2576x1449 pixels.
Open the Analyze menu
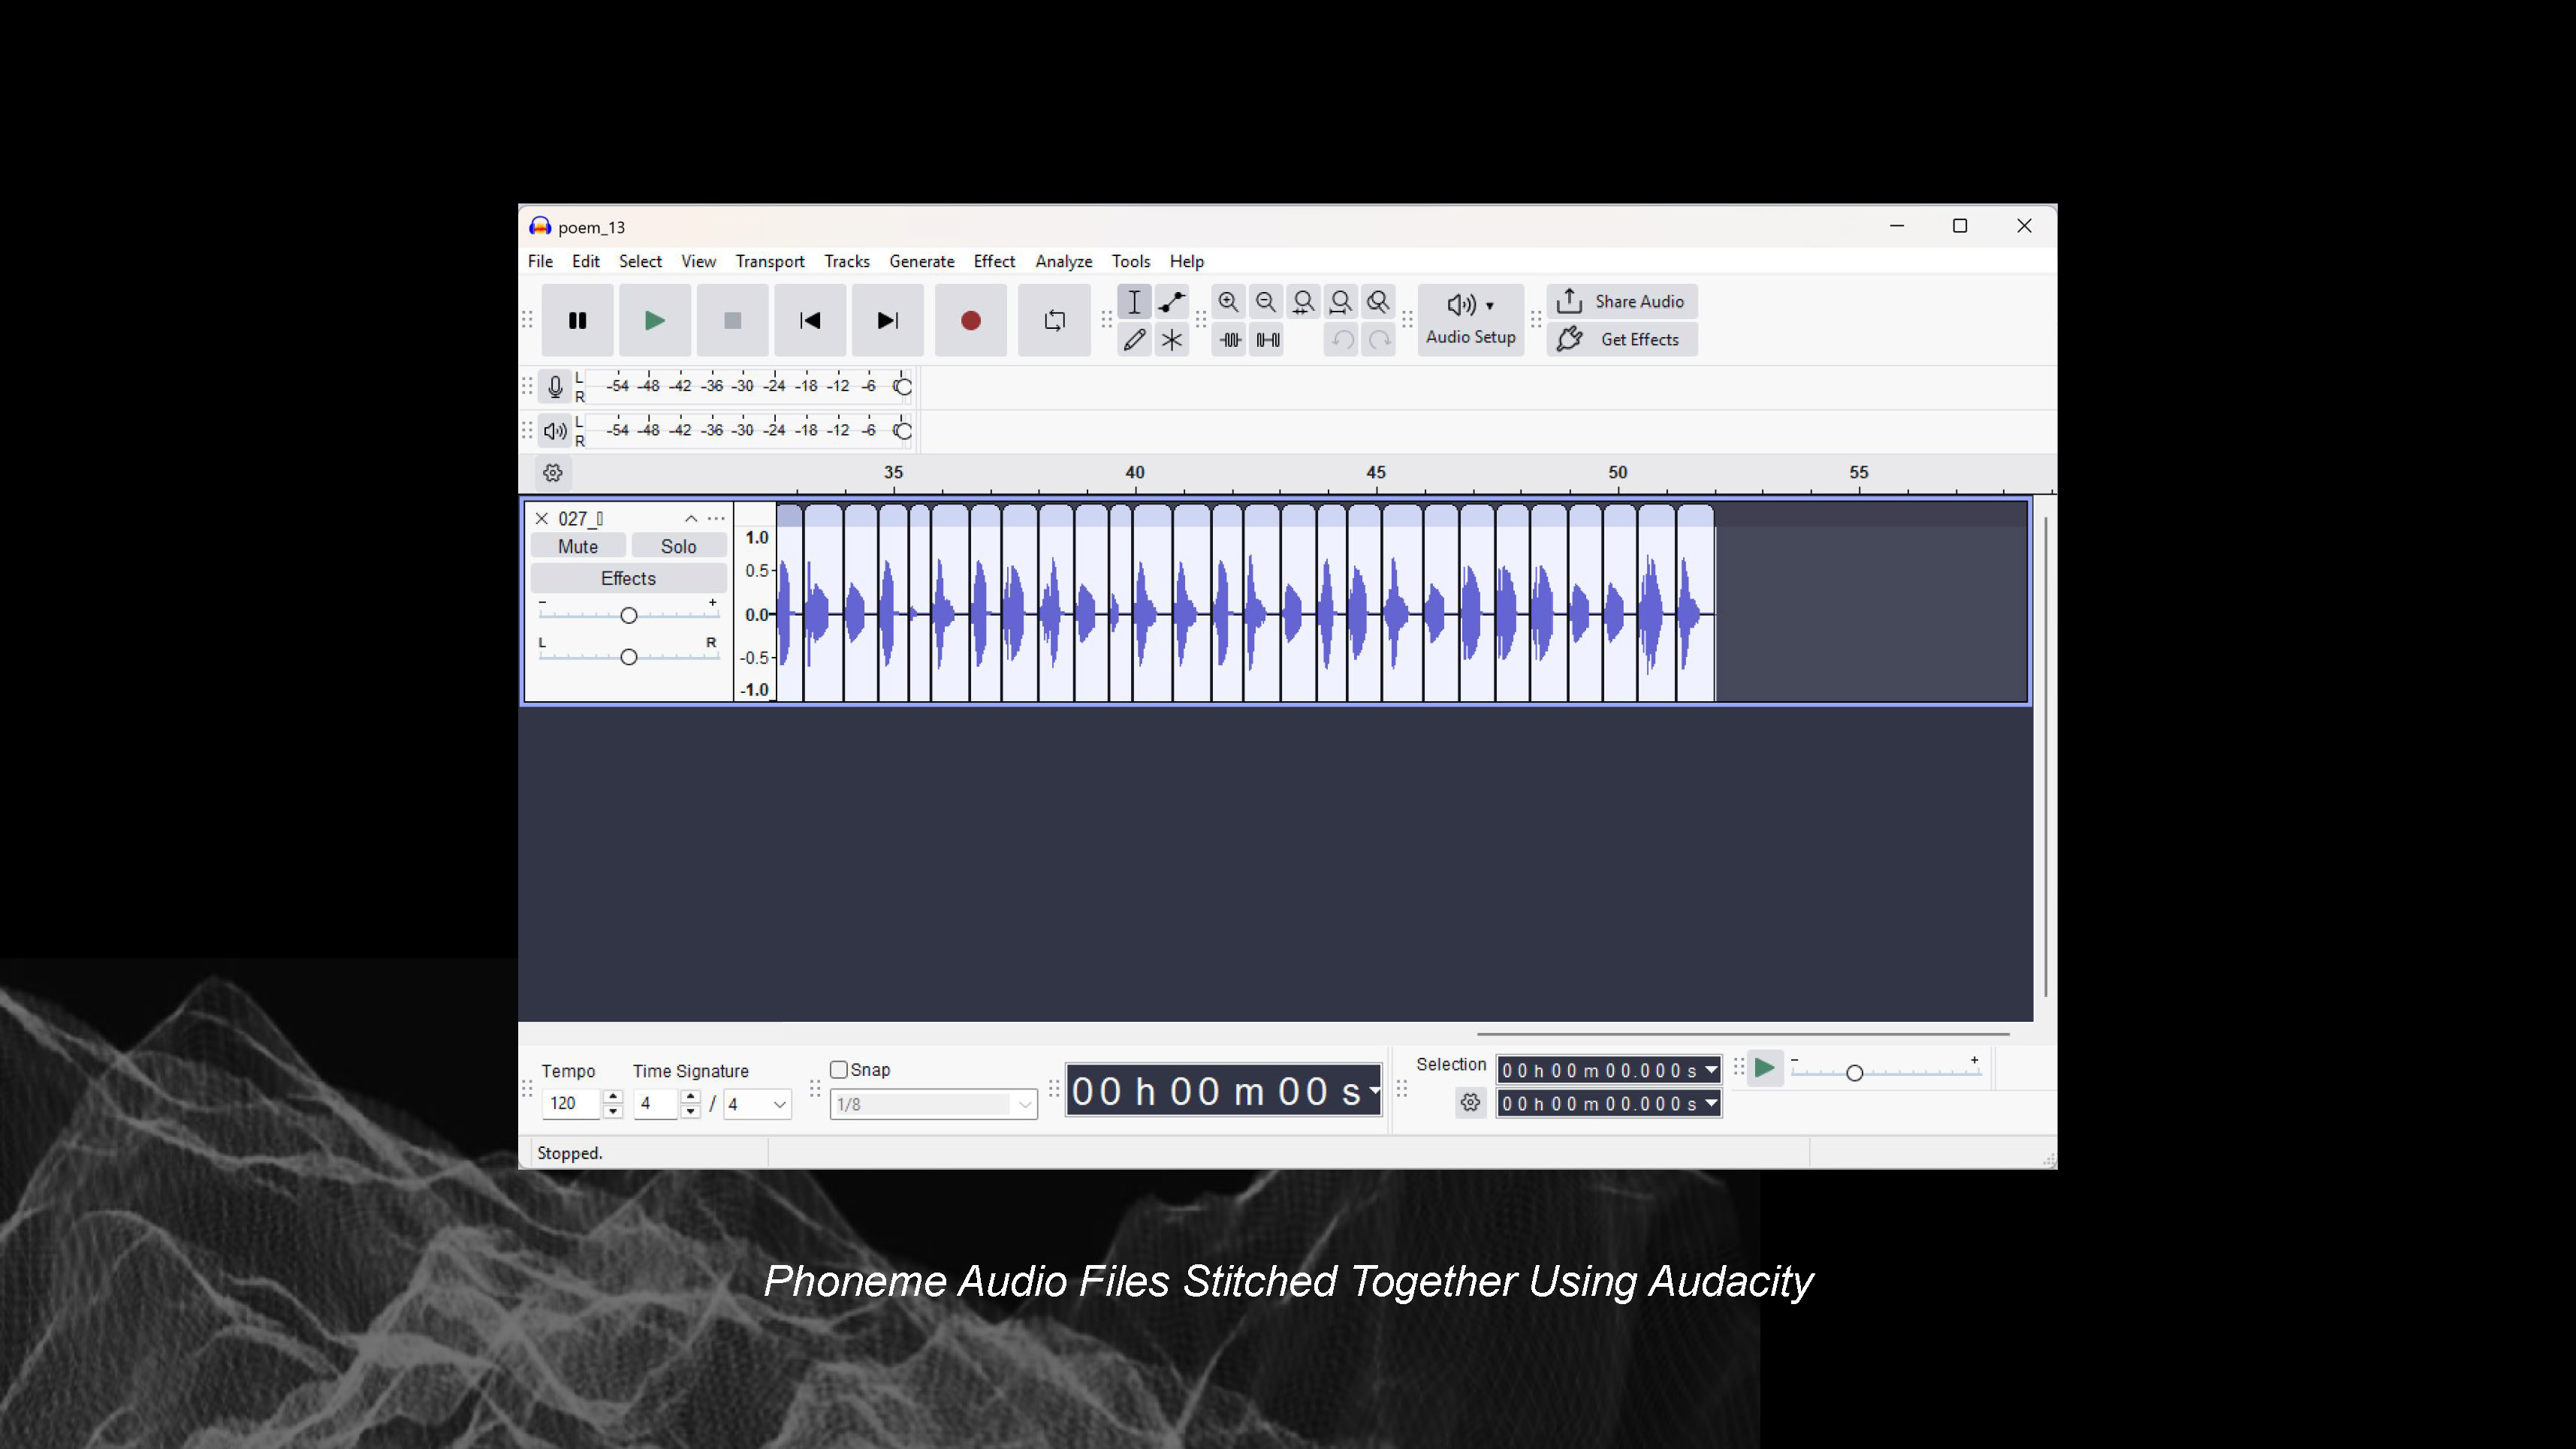[x=1063, y=261]
